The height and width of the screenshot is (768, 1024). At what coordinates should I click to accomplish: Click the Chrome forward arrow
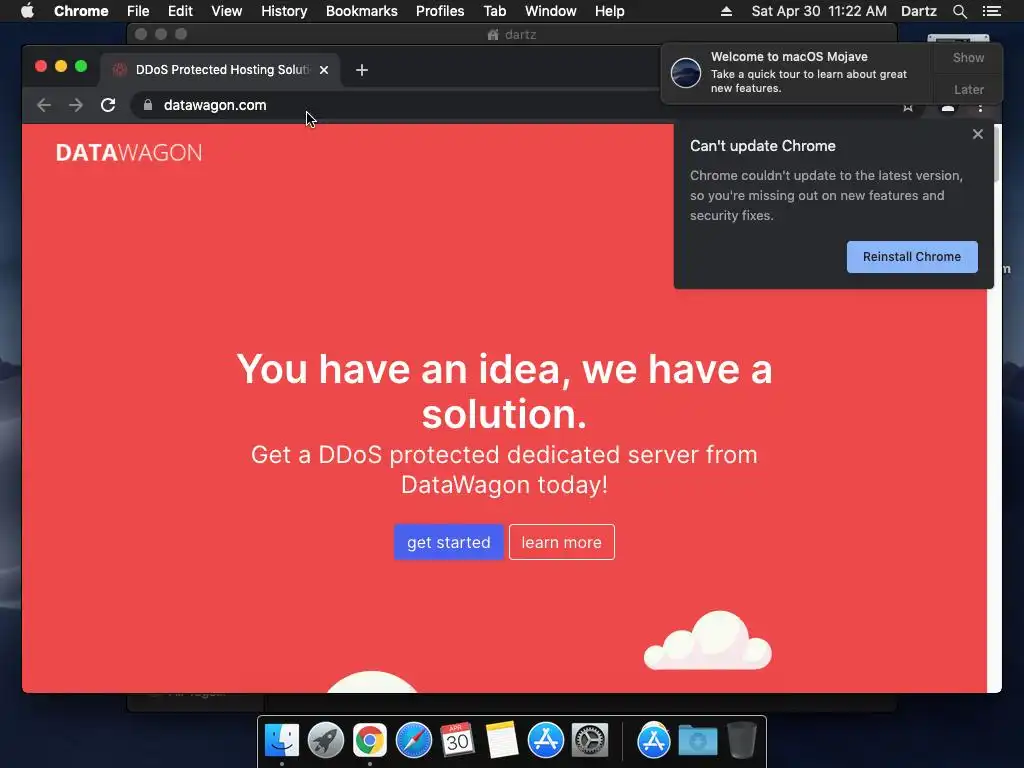coord(76,105)
